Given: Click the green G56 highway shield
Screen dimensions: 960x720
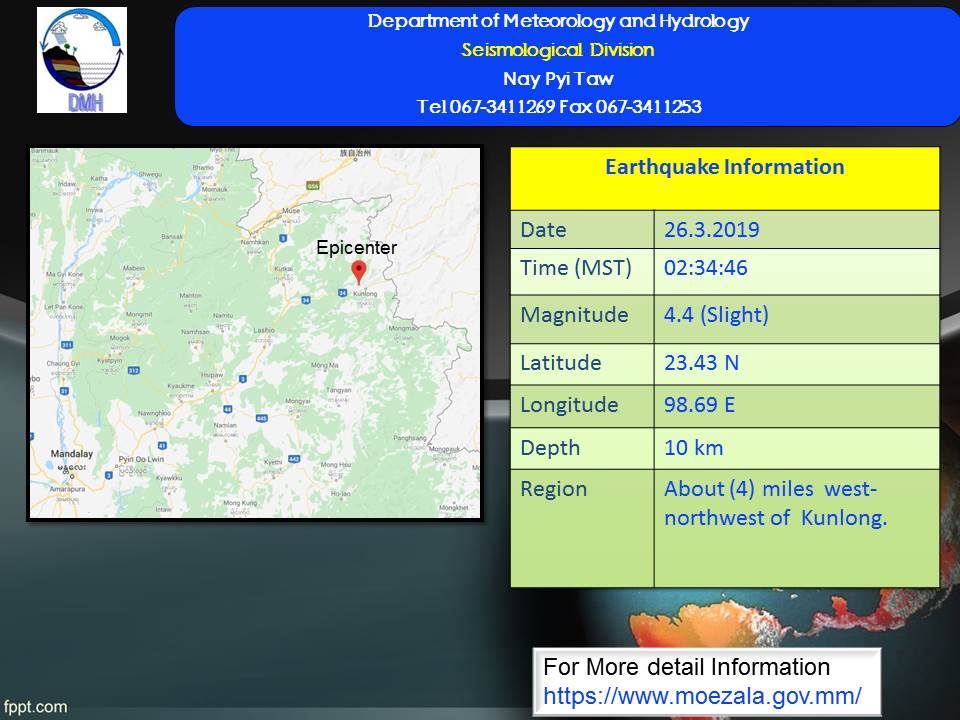Looking at the screenshot, I should click(312, 185).
